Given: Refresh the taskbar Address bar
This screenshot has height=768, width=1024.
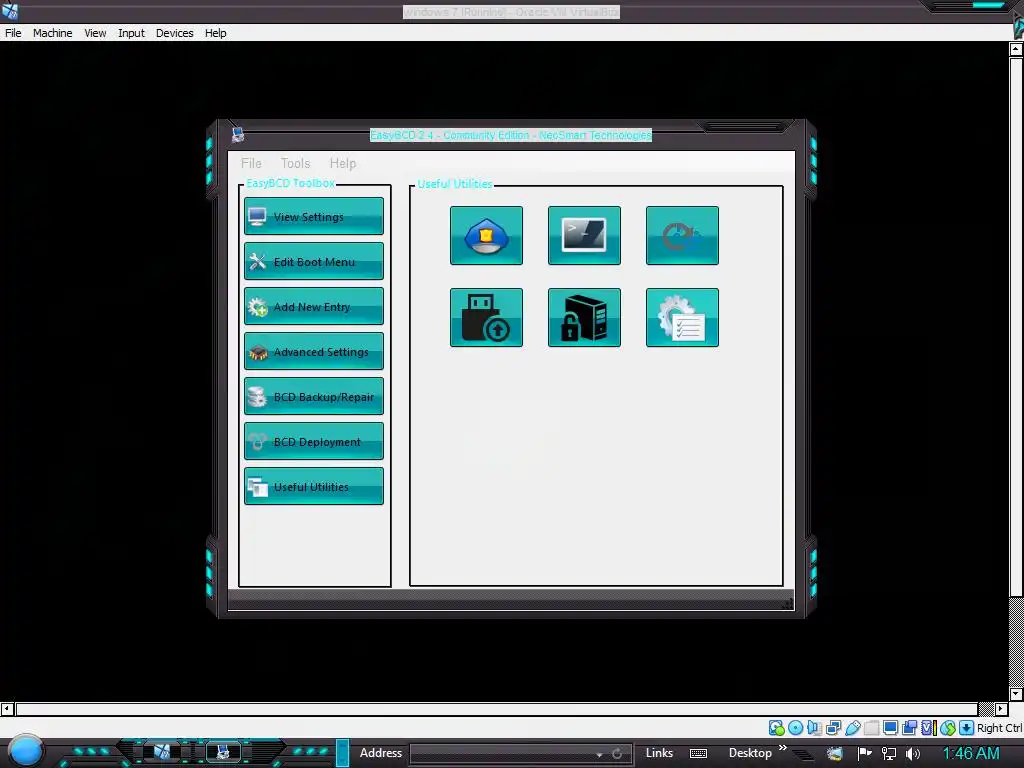Looking at the screenshot, I should point(616,754).
